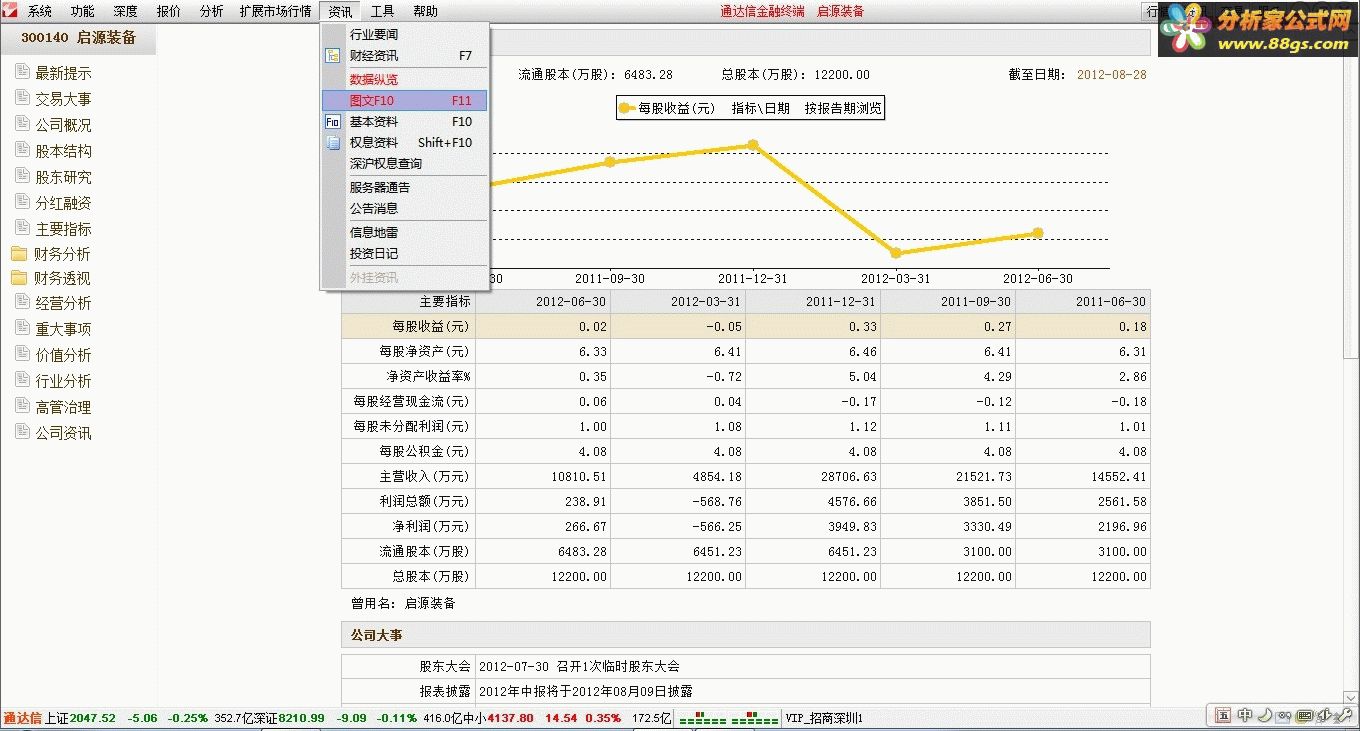
Task: Click the 主要指标 document icon in sidebar
Action: [x=22, y=228]
